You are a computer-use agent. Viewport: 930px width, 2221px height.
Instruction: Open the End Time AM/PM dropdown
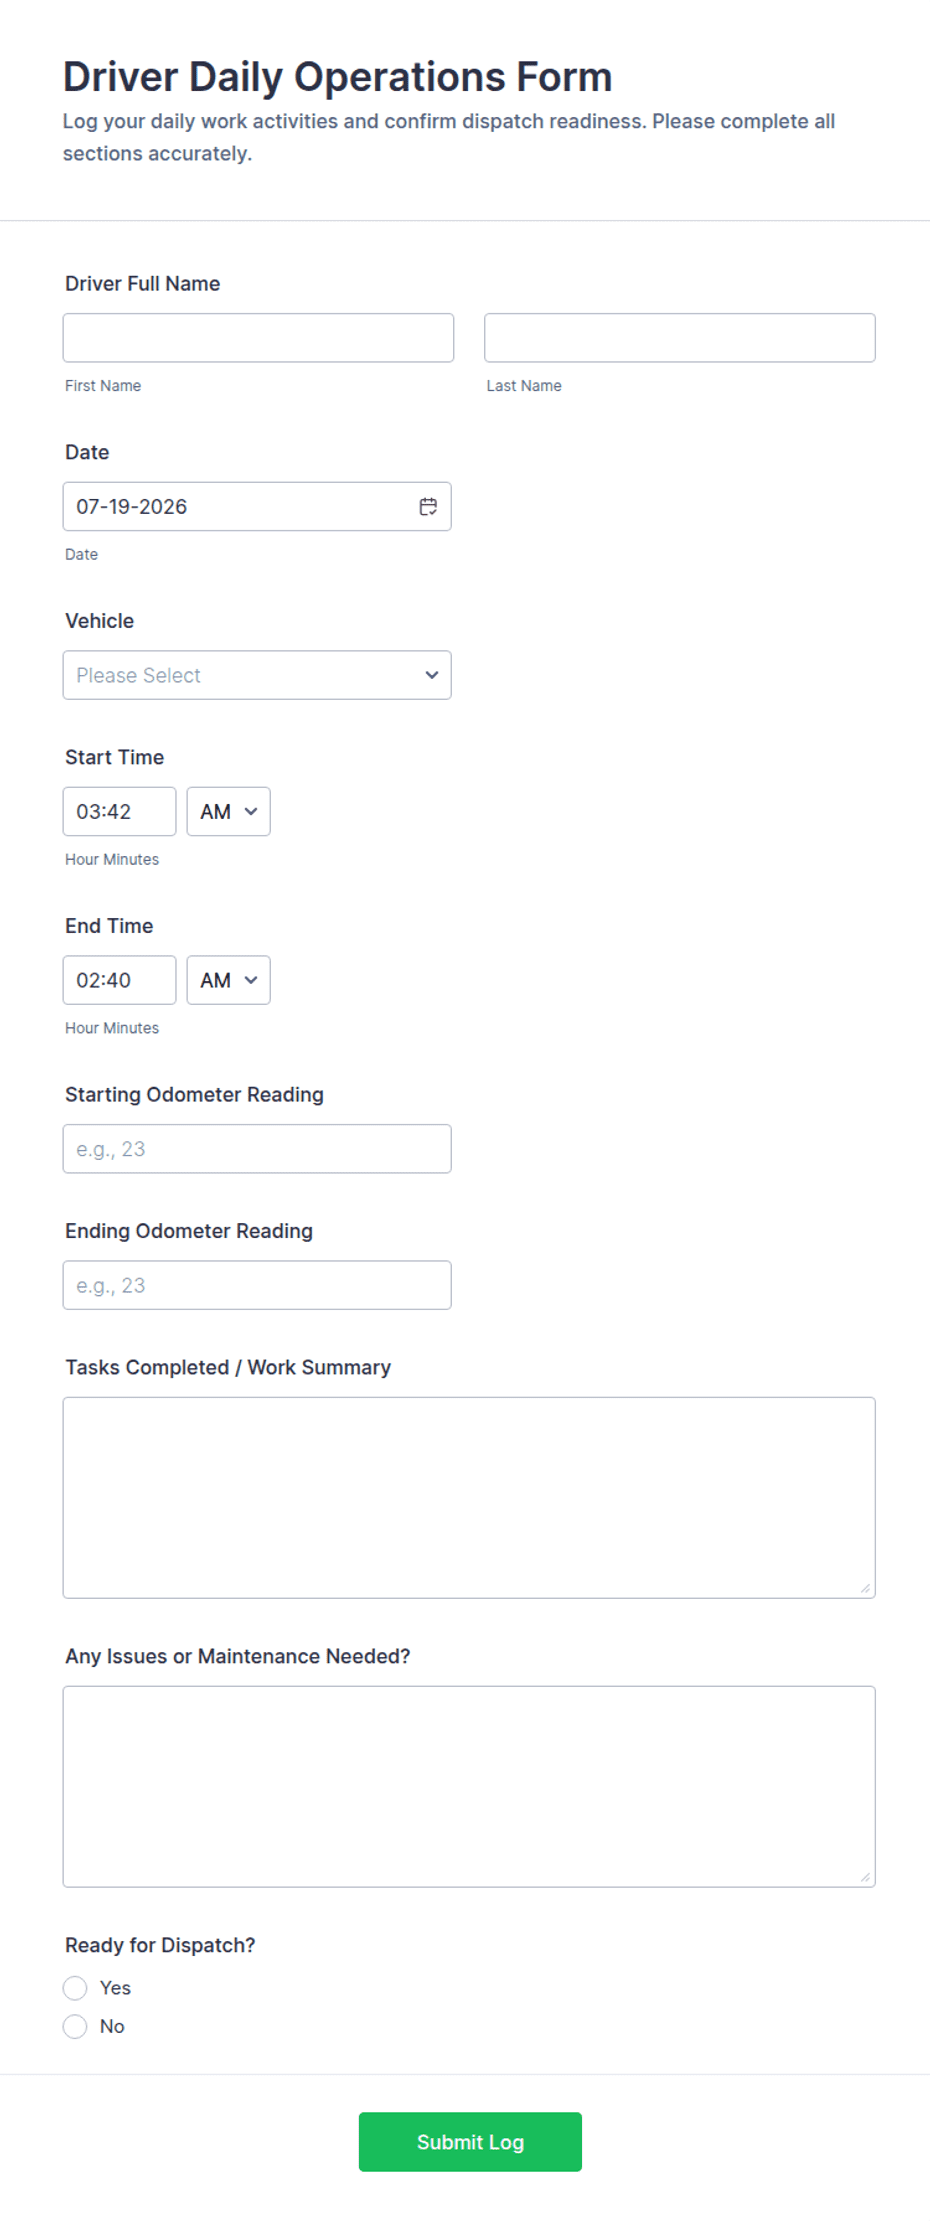(x=228, y=980)
